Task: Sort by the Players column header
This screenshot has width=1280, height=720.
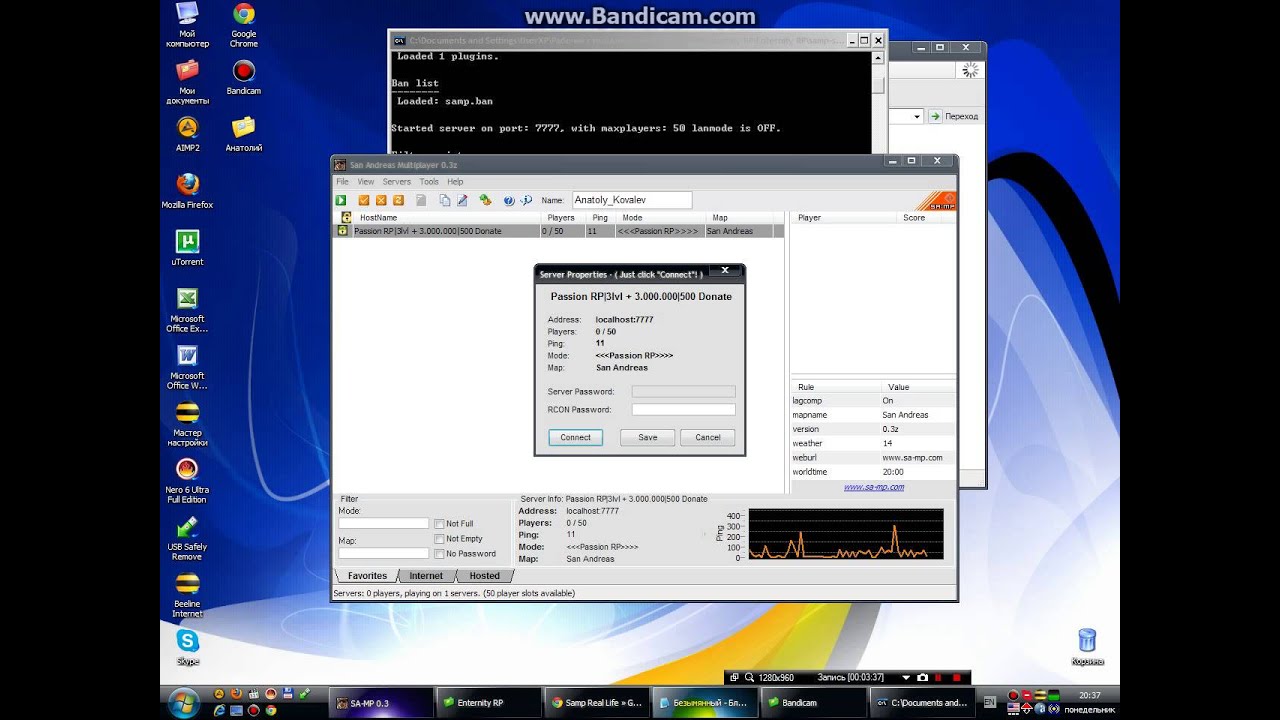Action: [564, 217]
